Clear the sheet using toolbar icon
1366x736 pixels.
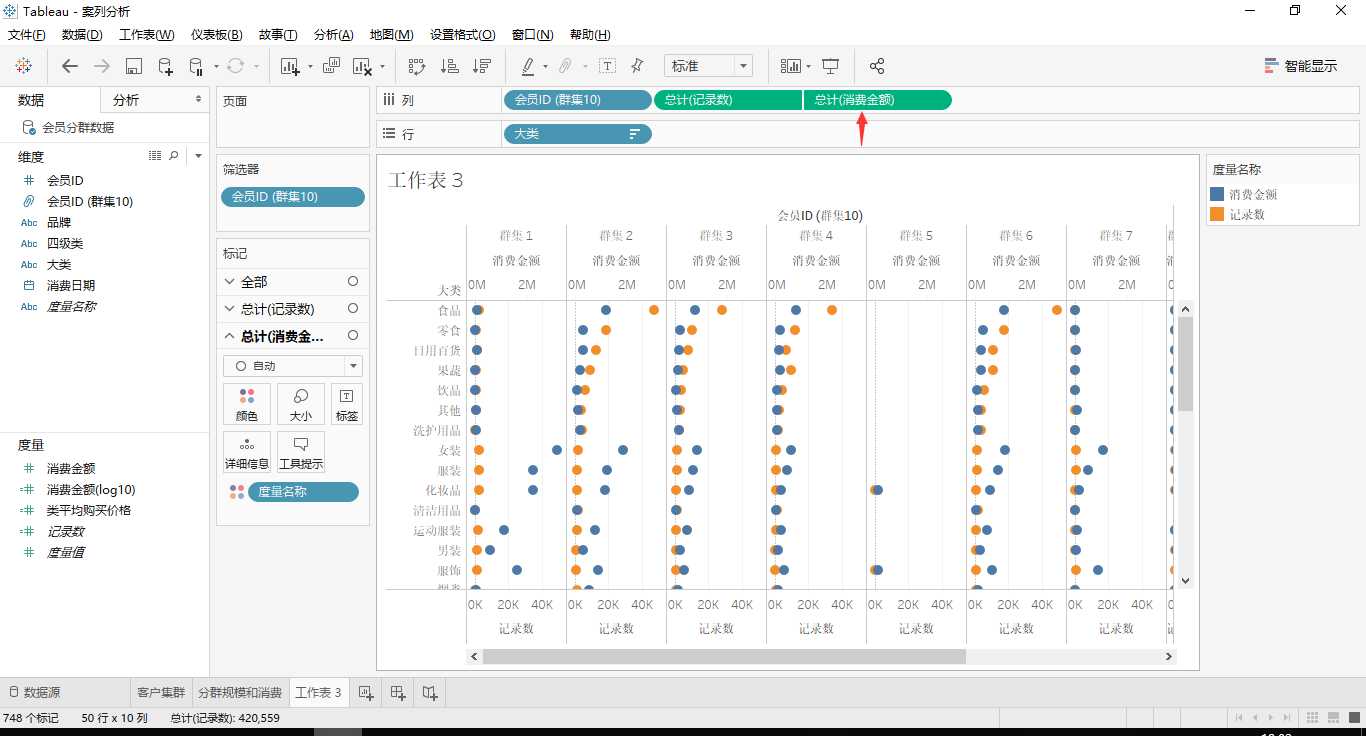click(362, 66)
